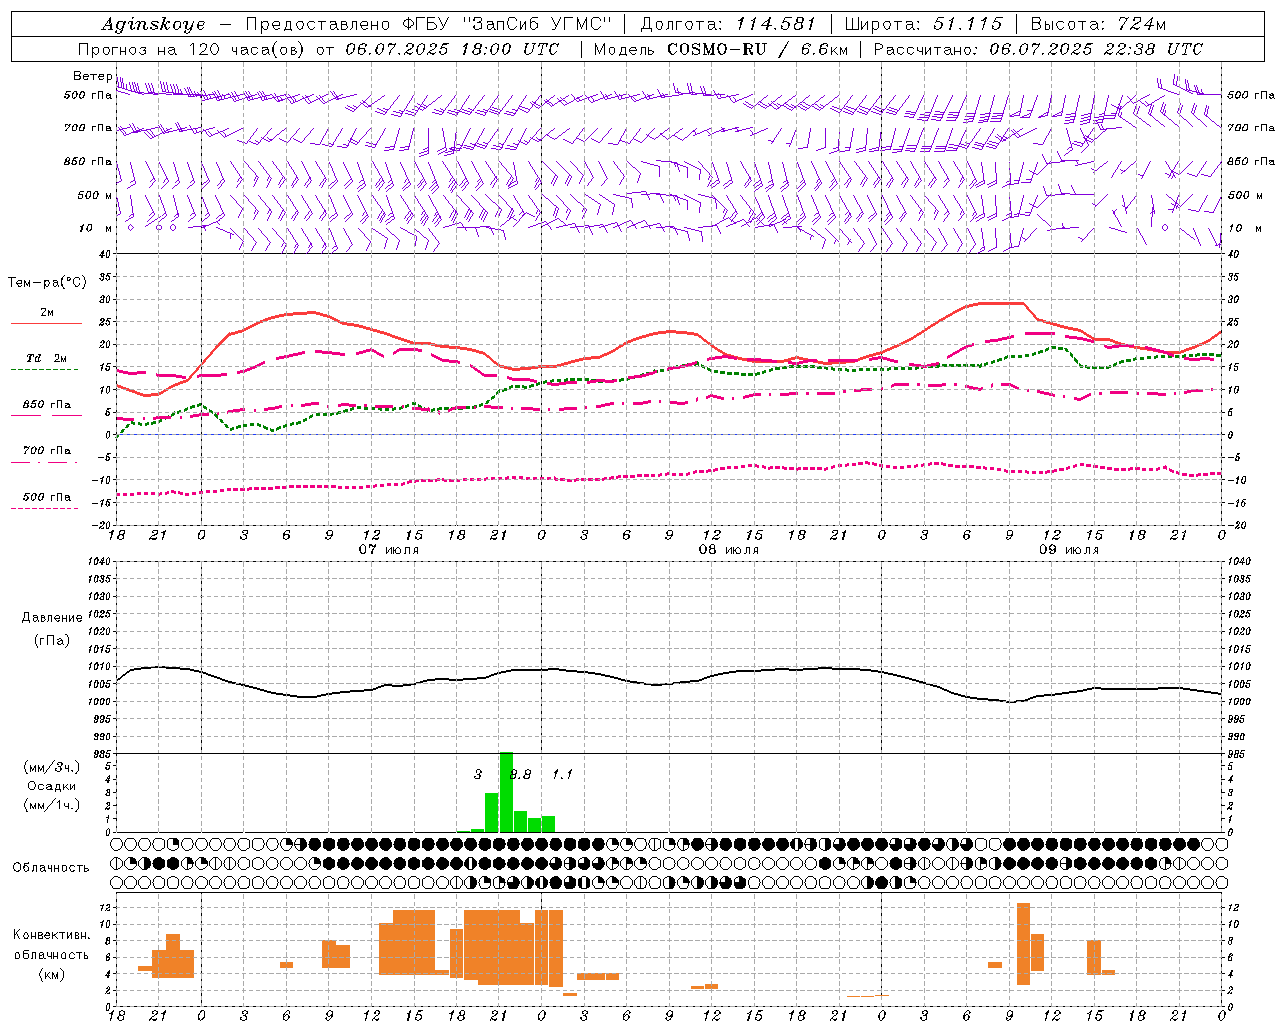Click the tallest green precipitation bar
Viewport: 1280px width, 1024px height.
pyautogui.click(x=506, y=792)
